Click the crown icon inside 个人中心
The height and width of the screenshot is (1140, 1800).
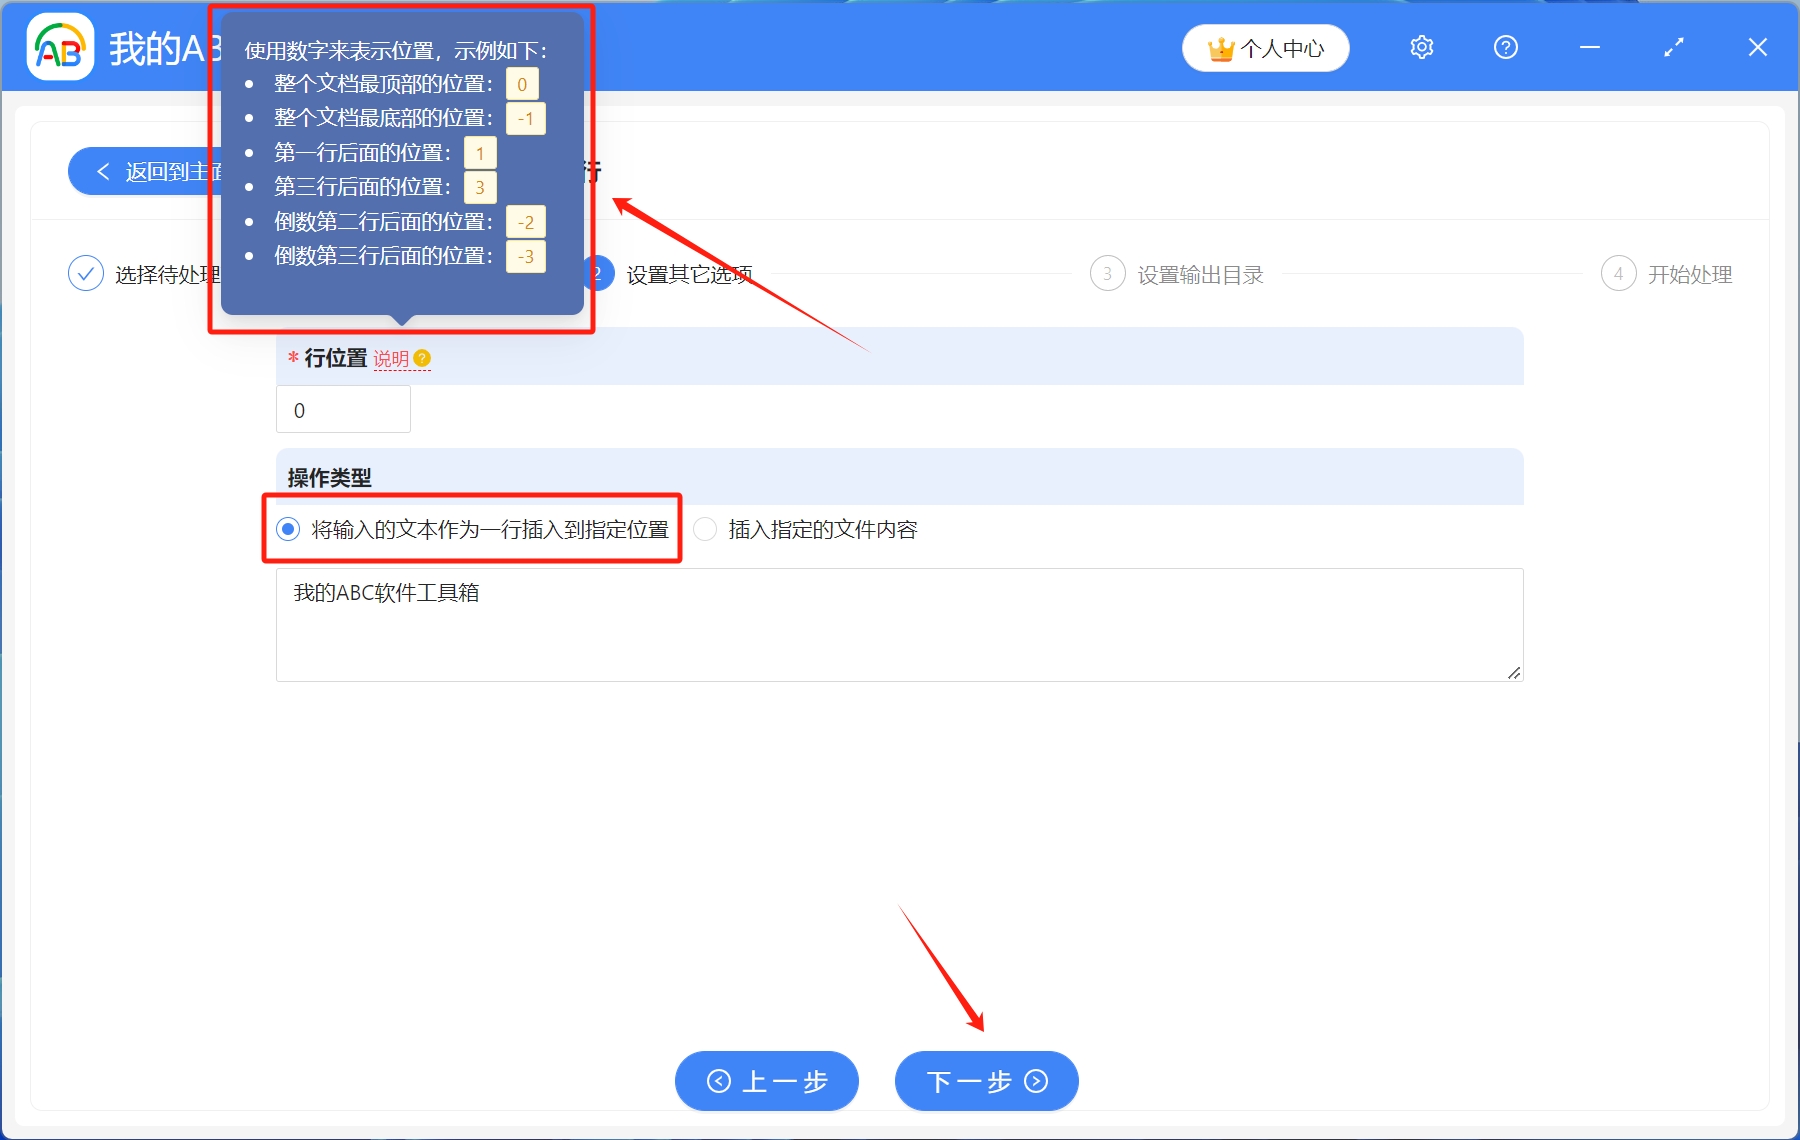pyautogui.click(x=1222, y=46)
